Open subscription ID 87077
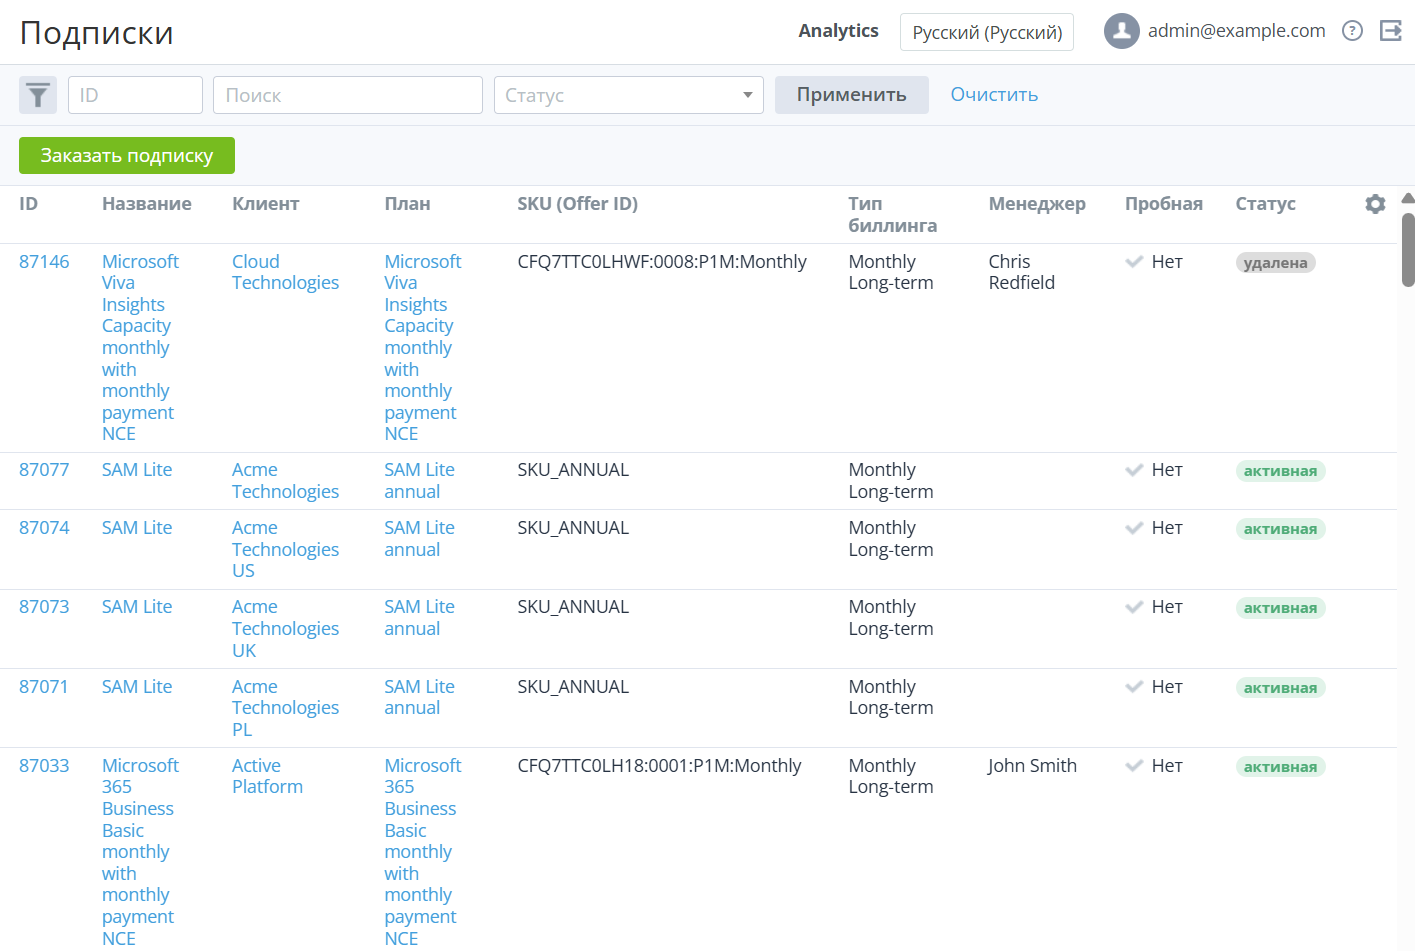 pyautogui.click(x=44, y=470)
